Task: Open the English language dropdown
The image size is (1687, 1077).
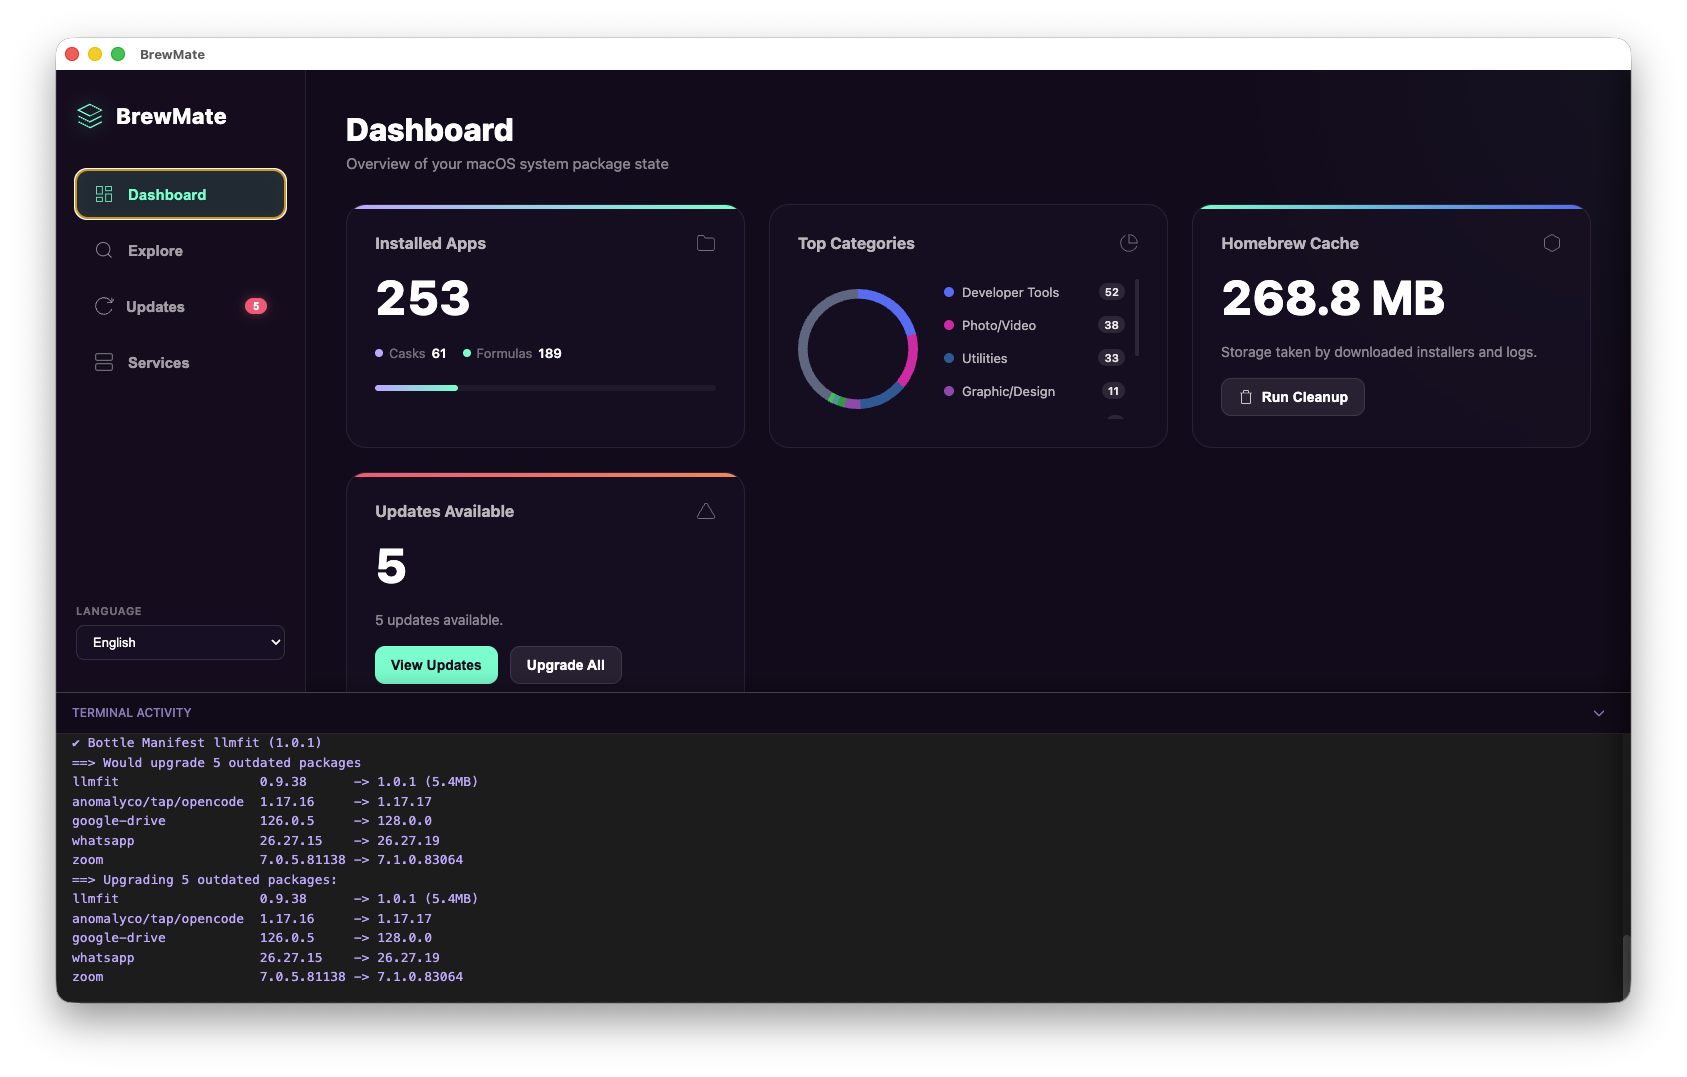Action: tap(180, 642)
